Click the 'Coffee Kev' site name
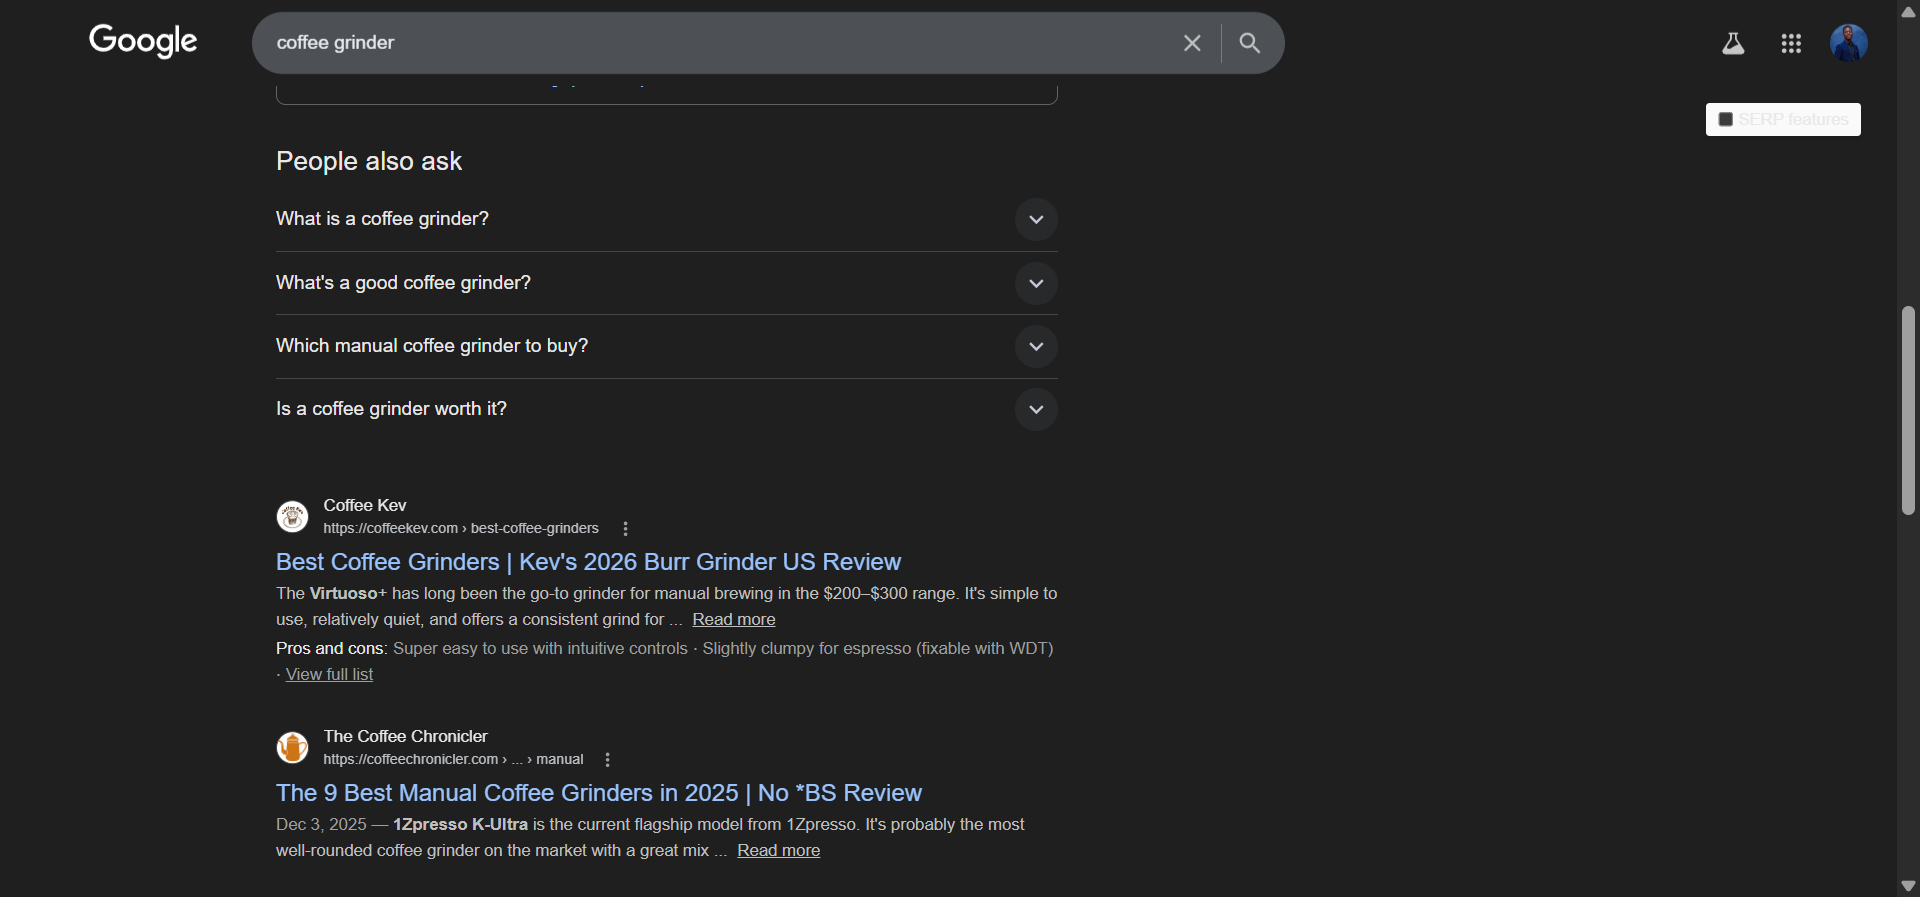This screenshot has height=897, width=1920. coord(365,506)
